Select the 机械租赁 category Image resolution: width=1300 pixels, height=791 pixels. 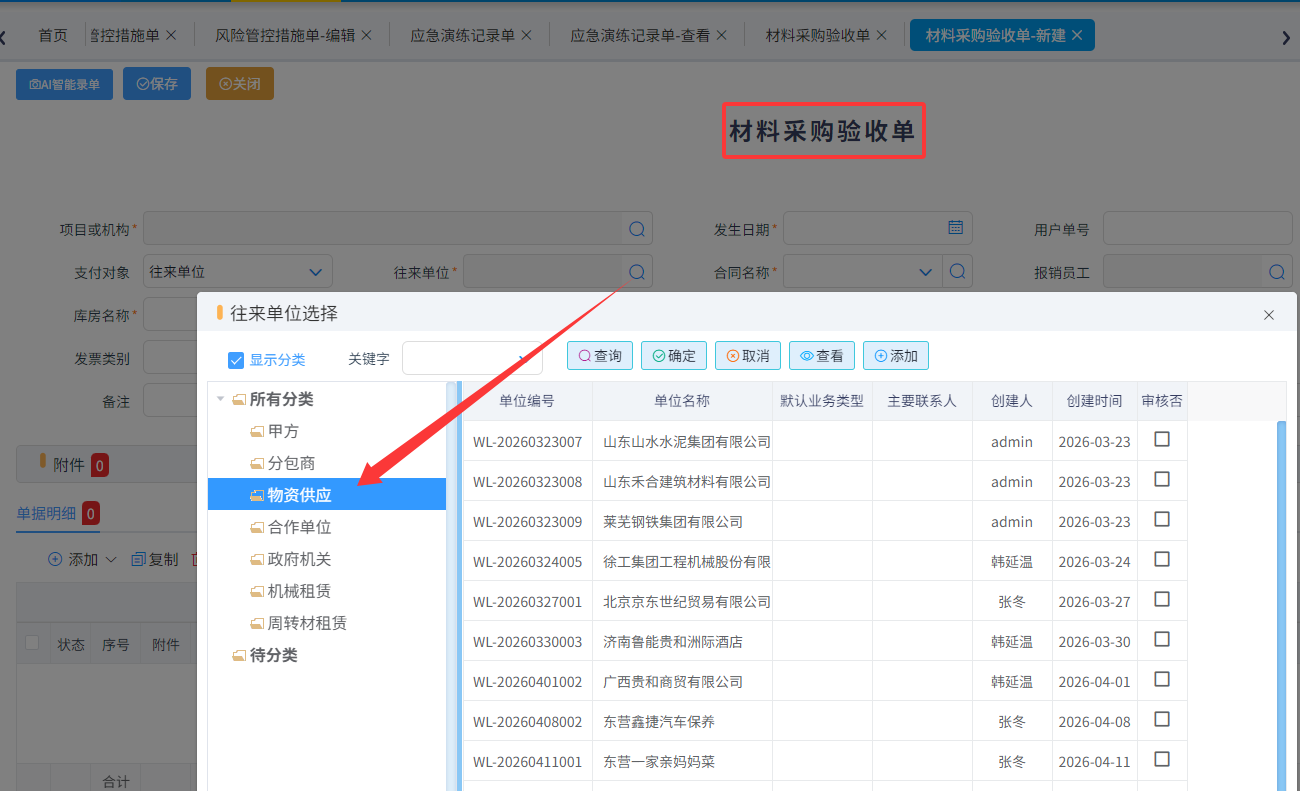point(299,591)
